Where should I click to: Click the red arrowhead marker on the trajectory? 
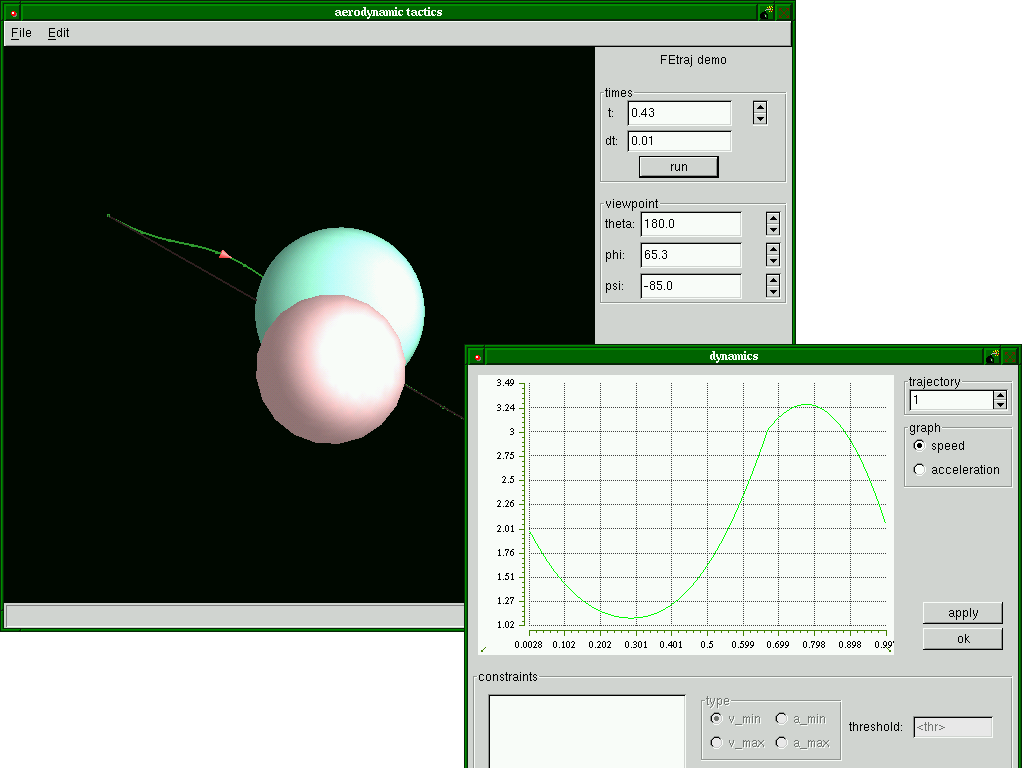point(226,255)
